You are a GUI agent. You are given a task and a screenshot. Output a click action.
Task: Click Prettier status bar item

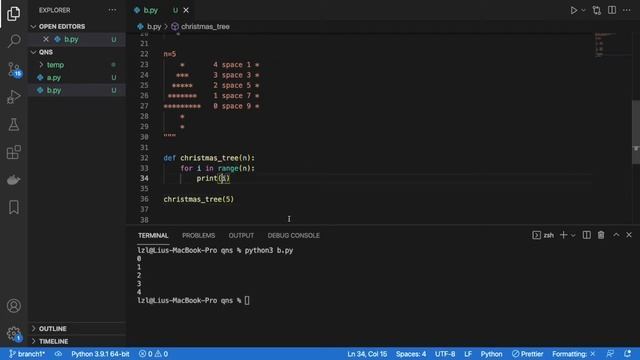527,354
